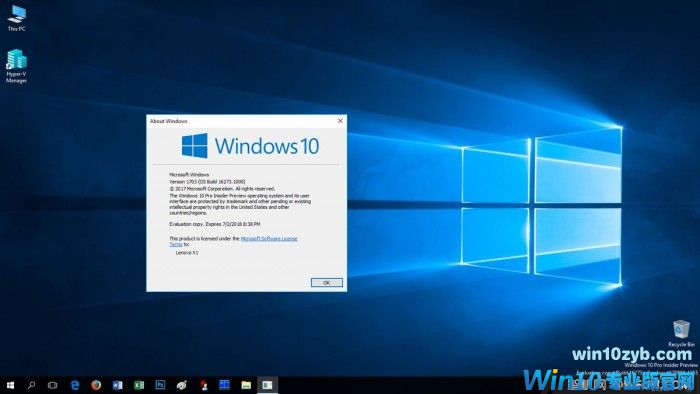Click OK in the About Windows dialog
700x394 pixels.
tap(327, 282)
